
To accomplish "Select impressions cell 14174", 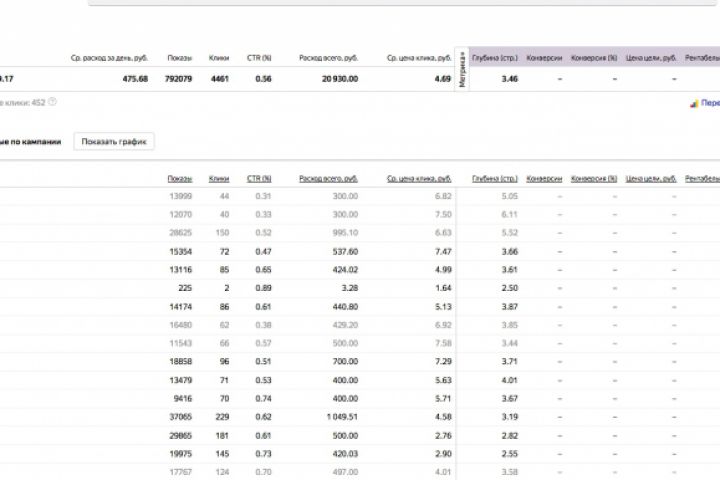I will click(180, 307).
